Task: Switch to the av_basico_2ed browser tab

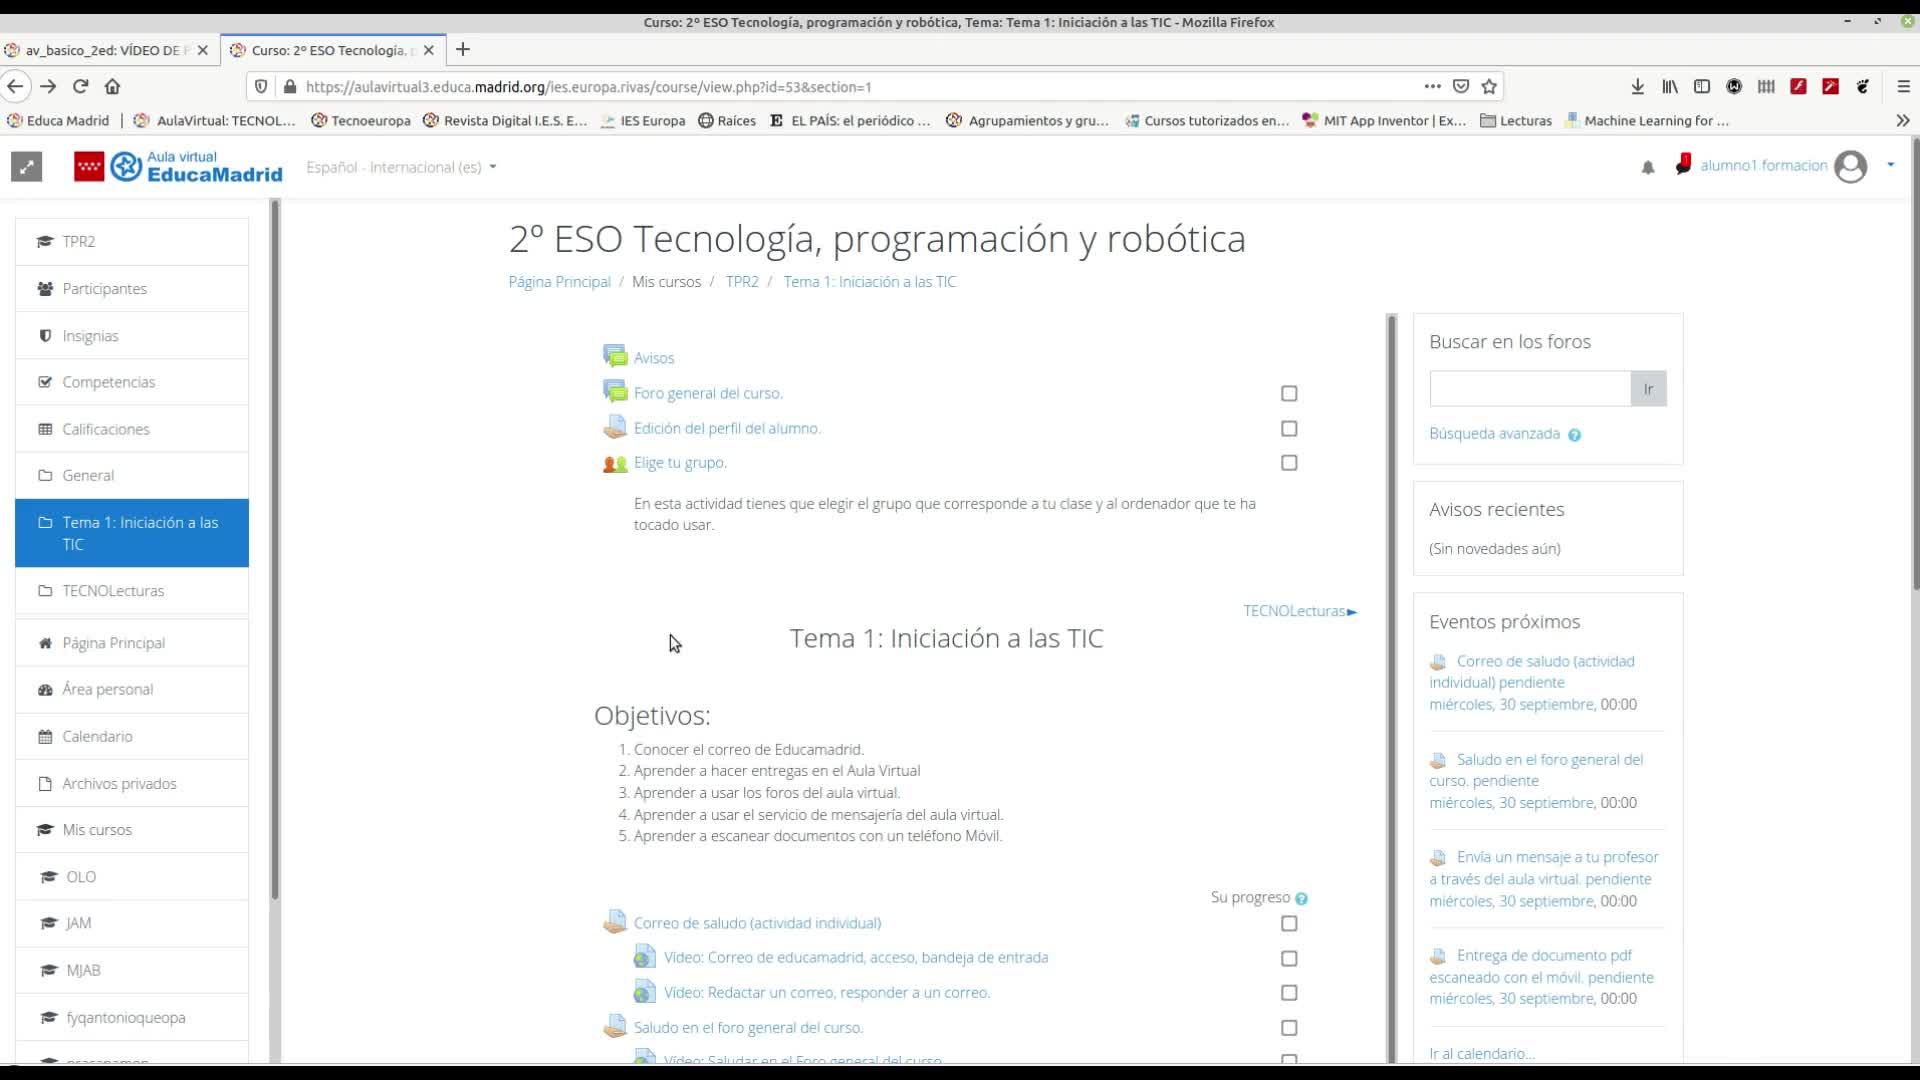Action: [100, 50]
